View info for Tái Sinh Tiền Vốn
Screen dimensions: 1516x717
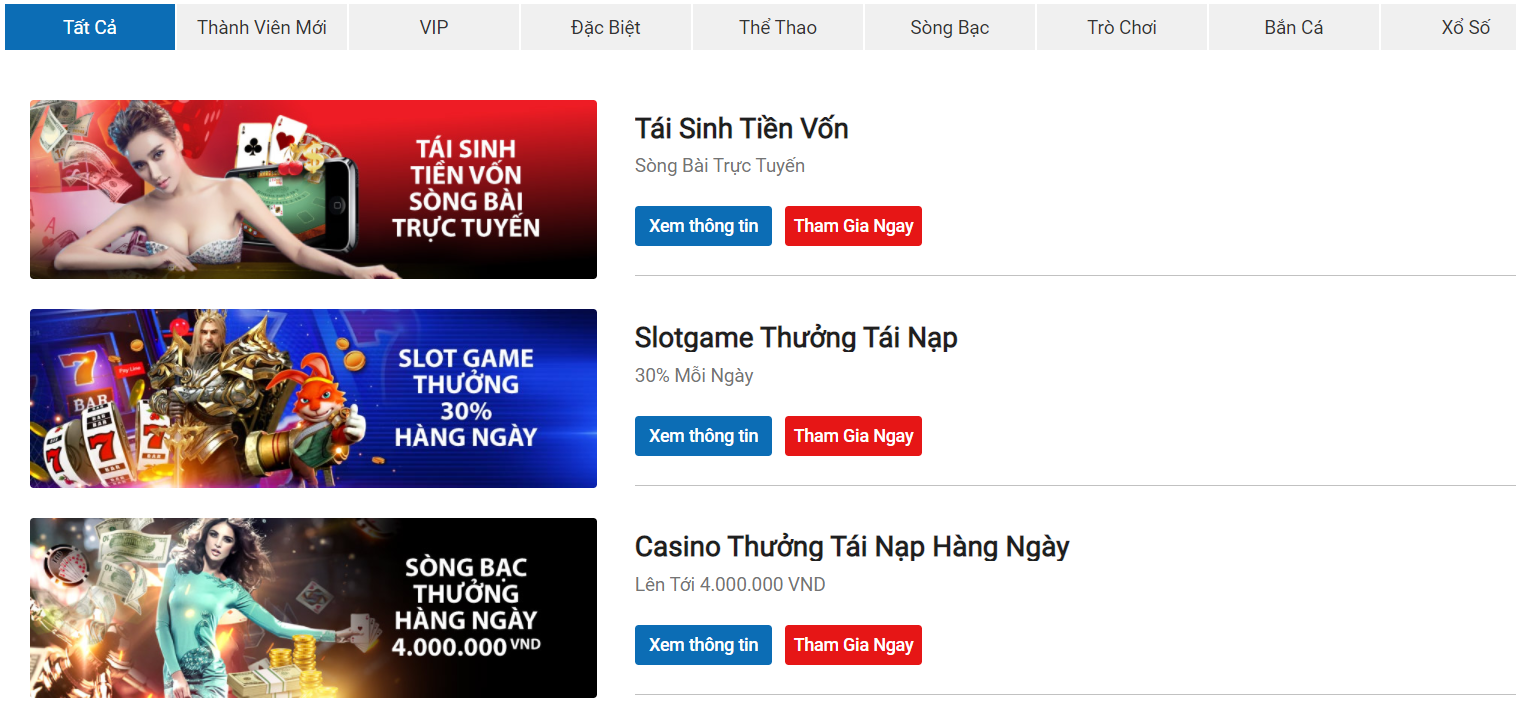(703, 226)
